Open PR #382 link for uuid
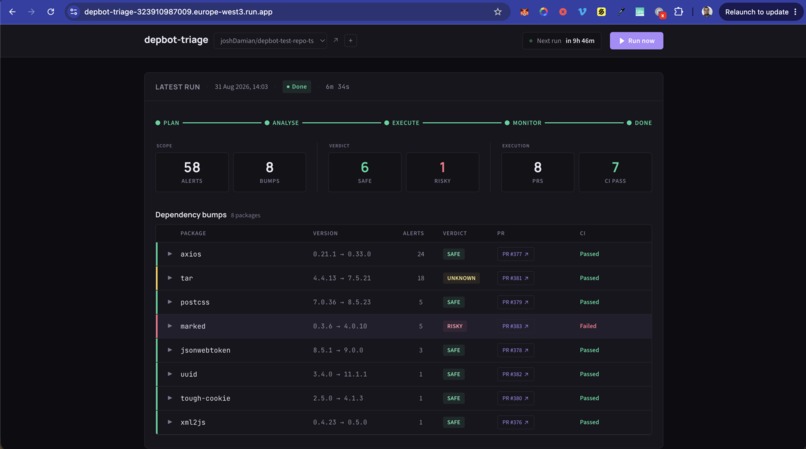This screenshot has width=806, height=449. pyautogui.click(x=515, y=374)
